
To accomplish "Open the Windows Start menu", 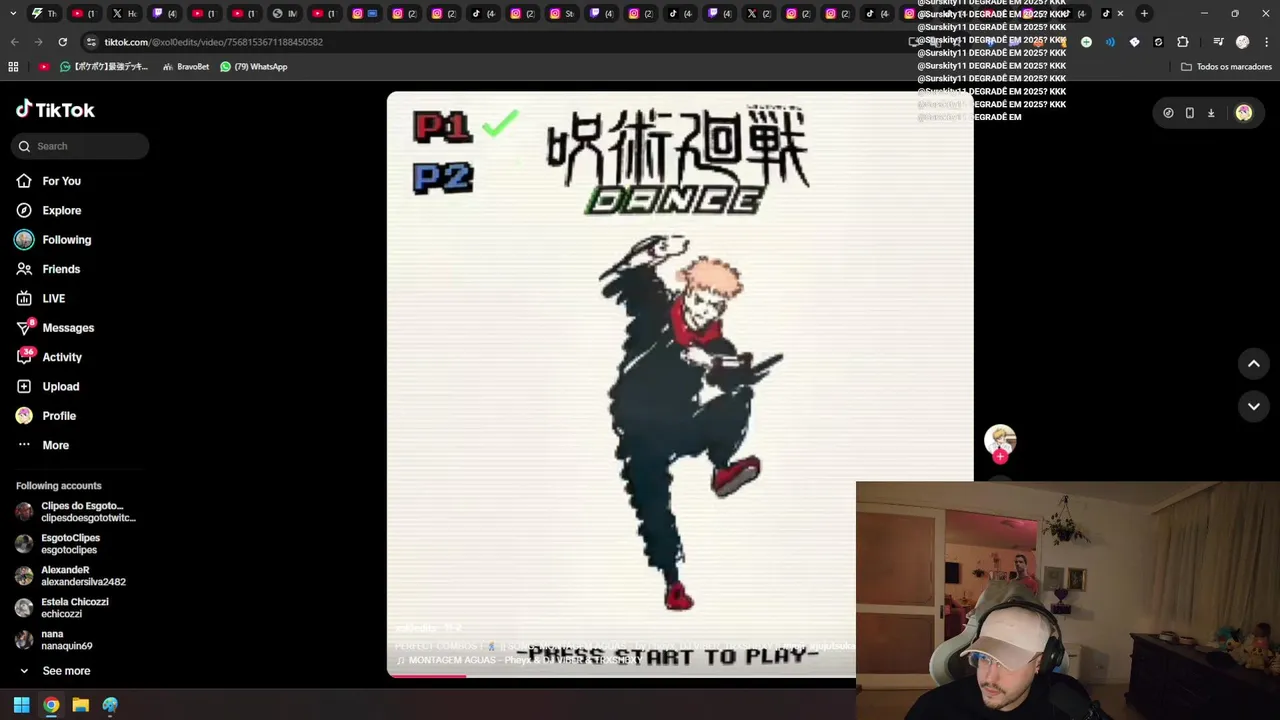I will (x=21, y=705).
